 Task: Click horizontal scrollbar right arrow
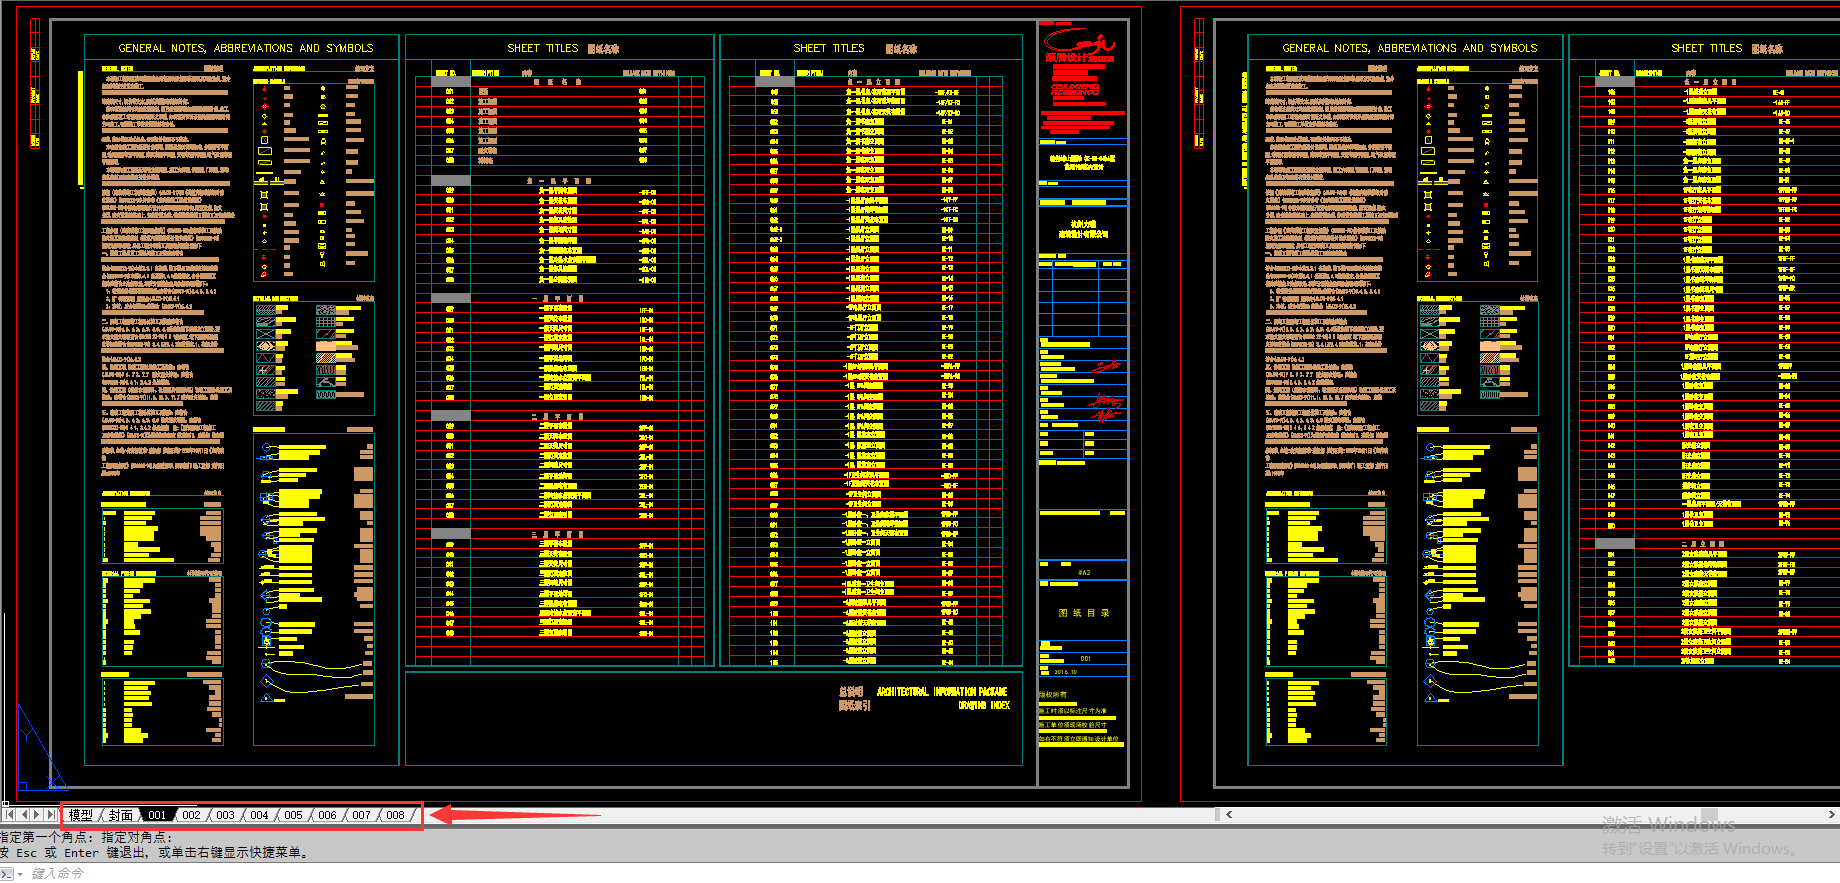coord(1831,815)
